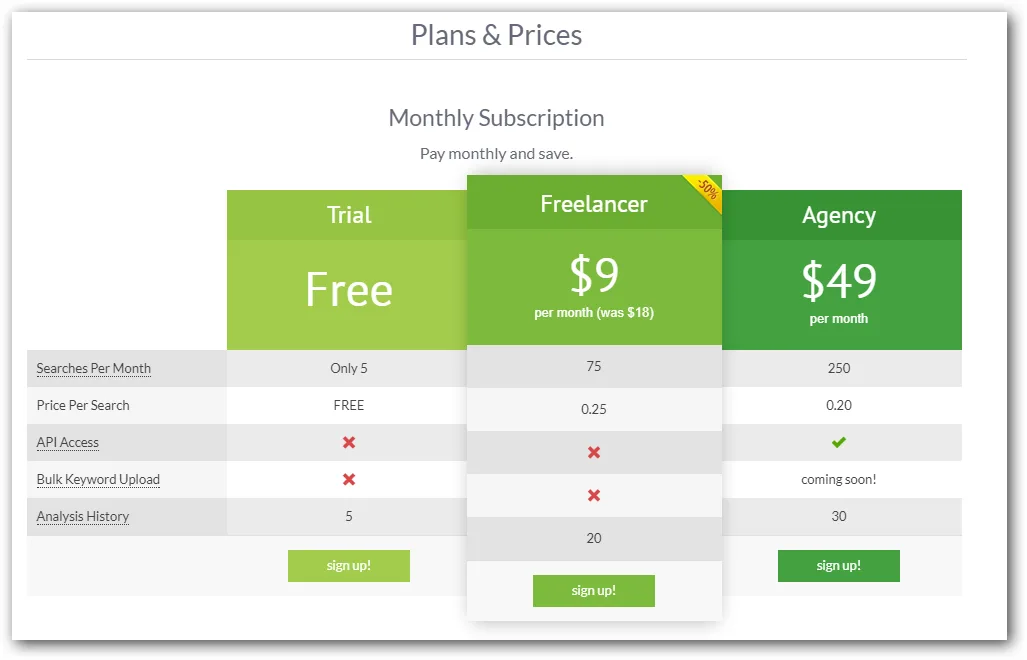This screenshot has width=1027, height=660.
Task: Click the green checkmark for Agency API Access
Action: pos(838,443)
